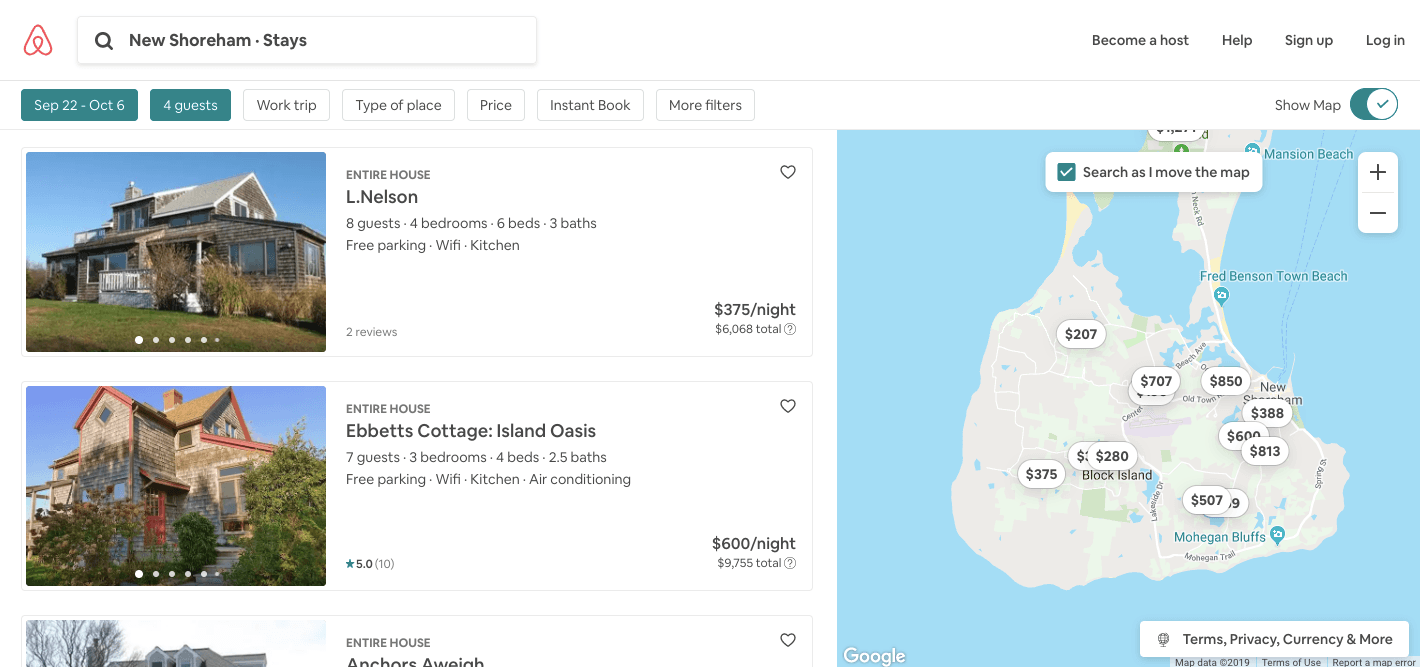Click the Fred Benson Town Beach map marker
This screenshot has width=1420, height=667.
[x=1220, y=295]
